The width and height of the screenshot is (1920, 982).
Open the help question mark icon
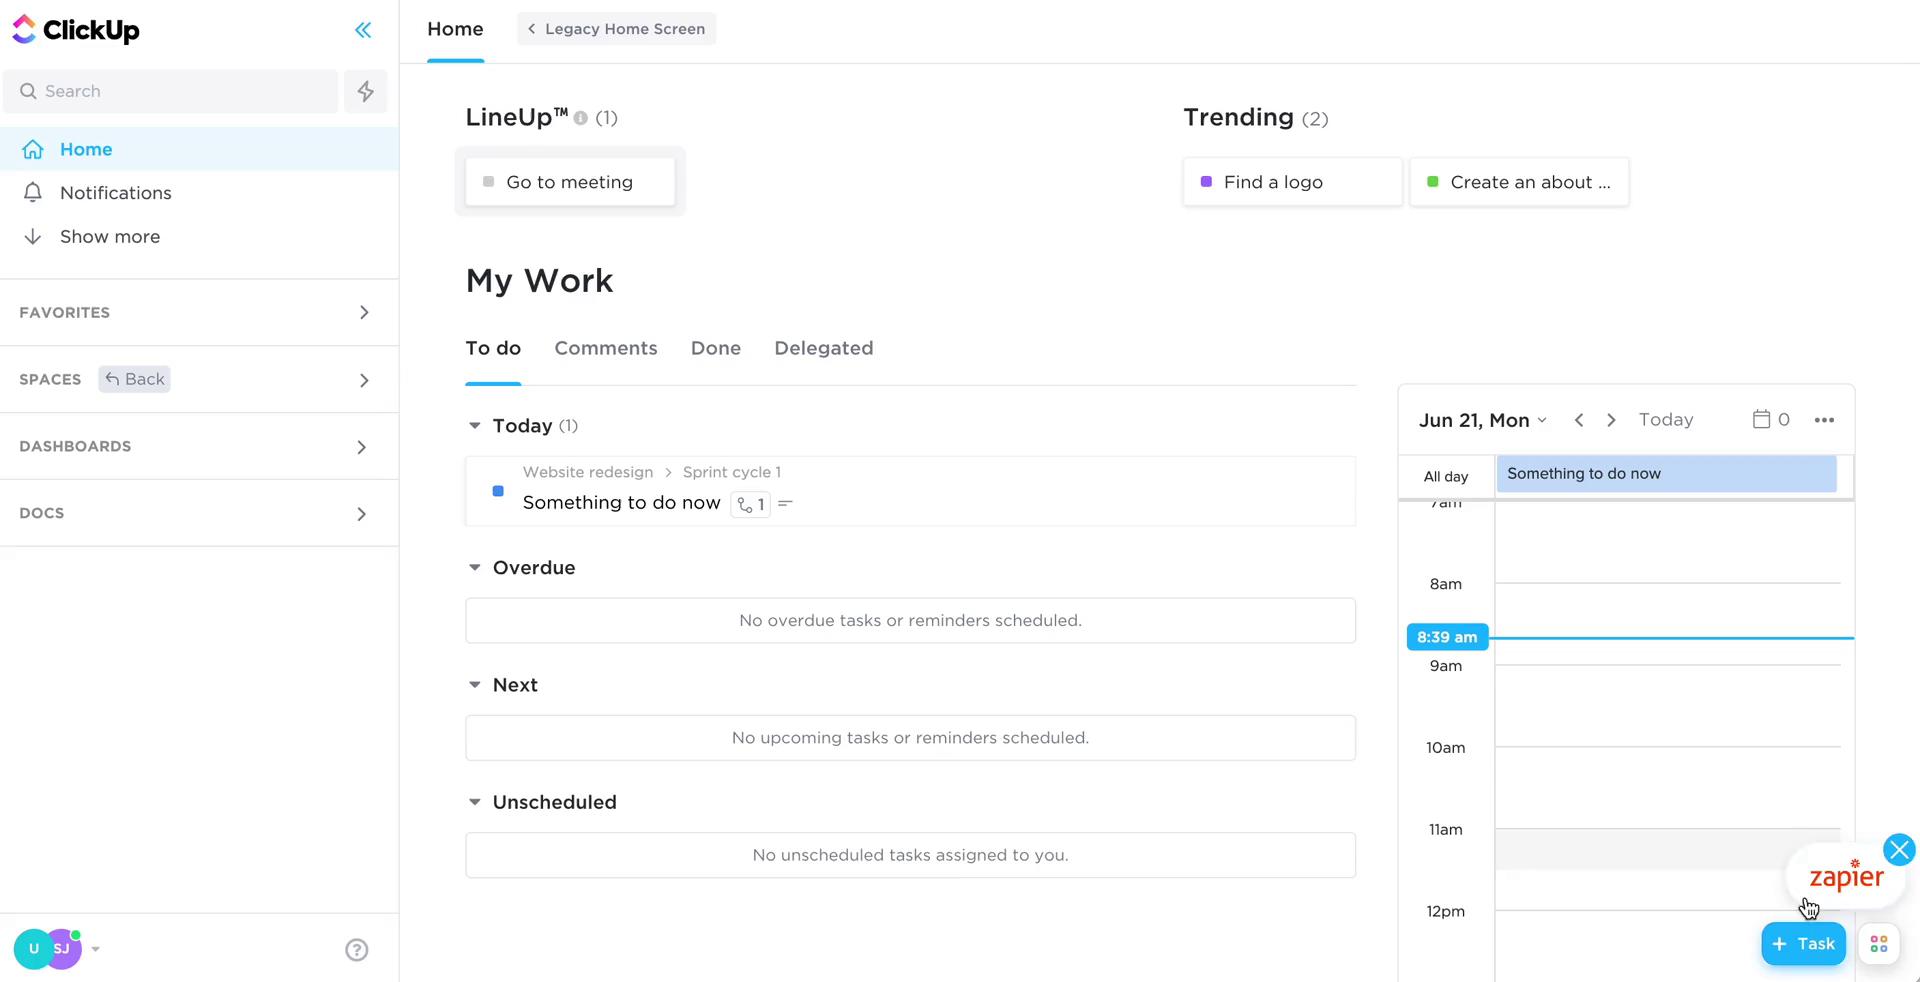click(357, 950)
